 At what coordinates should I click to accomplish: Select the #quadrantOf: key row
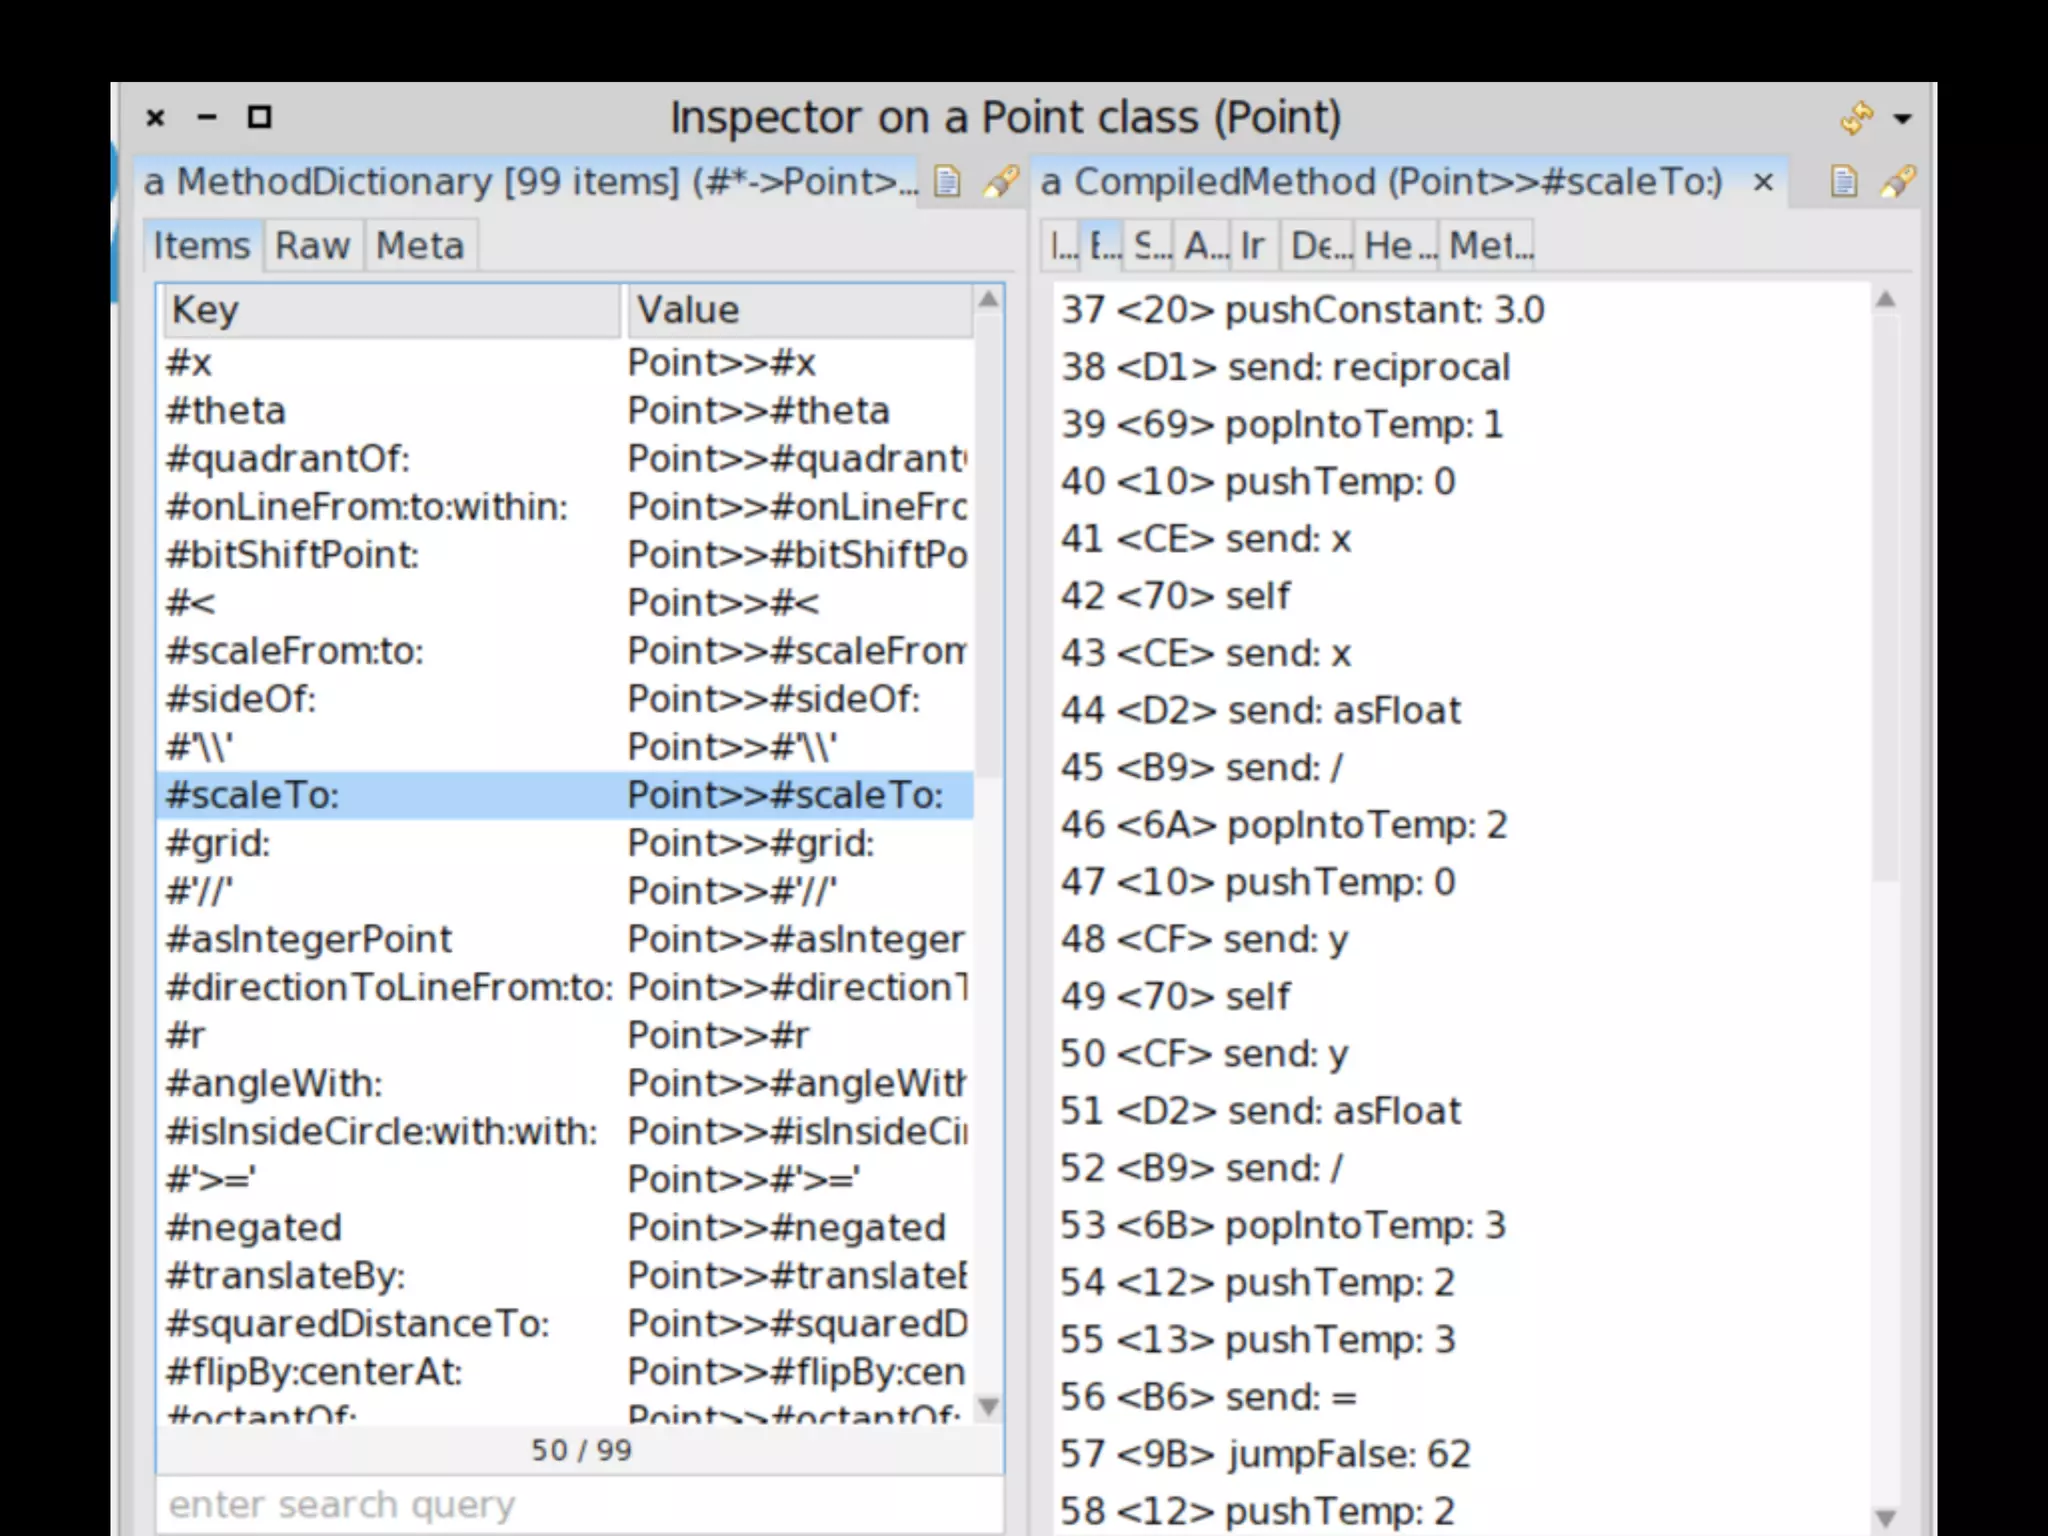565,459
